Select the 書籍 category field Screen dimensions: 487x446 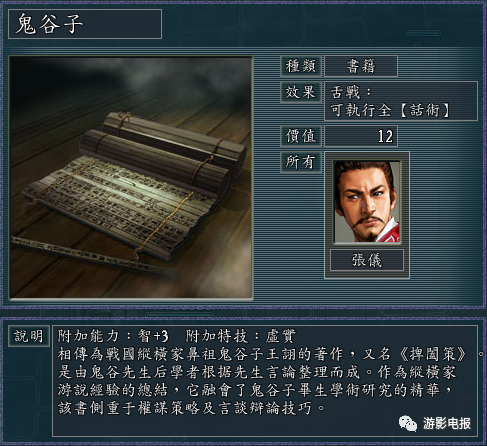361,66
